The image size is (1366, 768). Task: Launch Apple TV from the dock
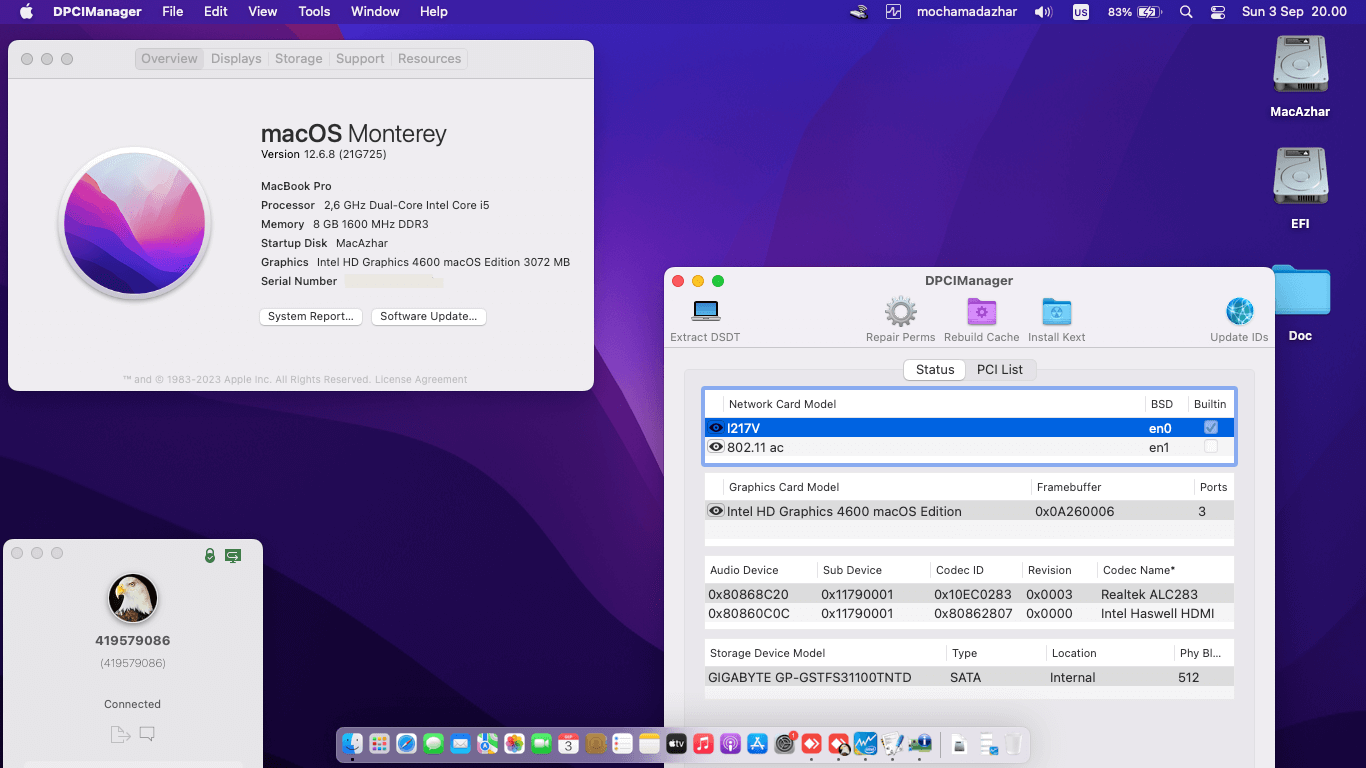pos(676,743)
